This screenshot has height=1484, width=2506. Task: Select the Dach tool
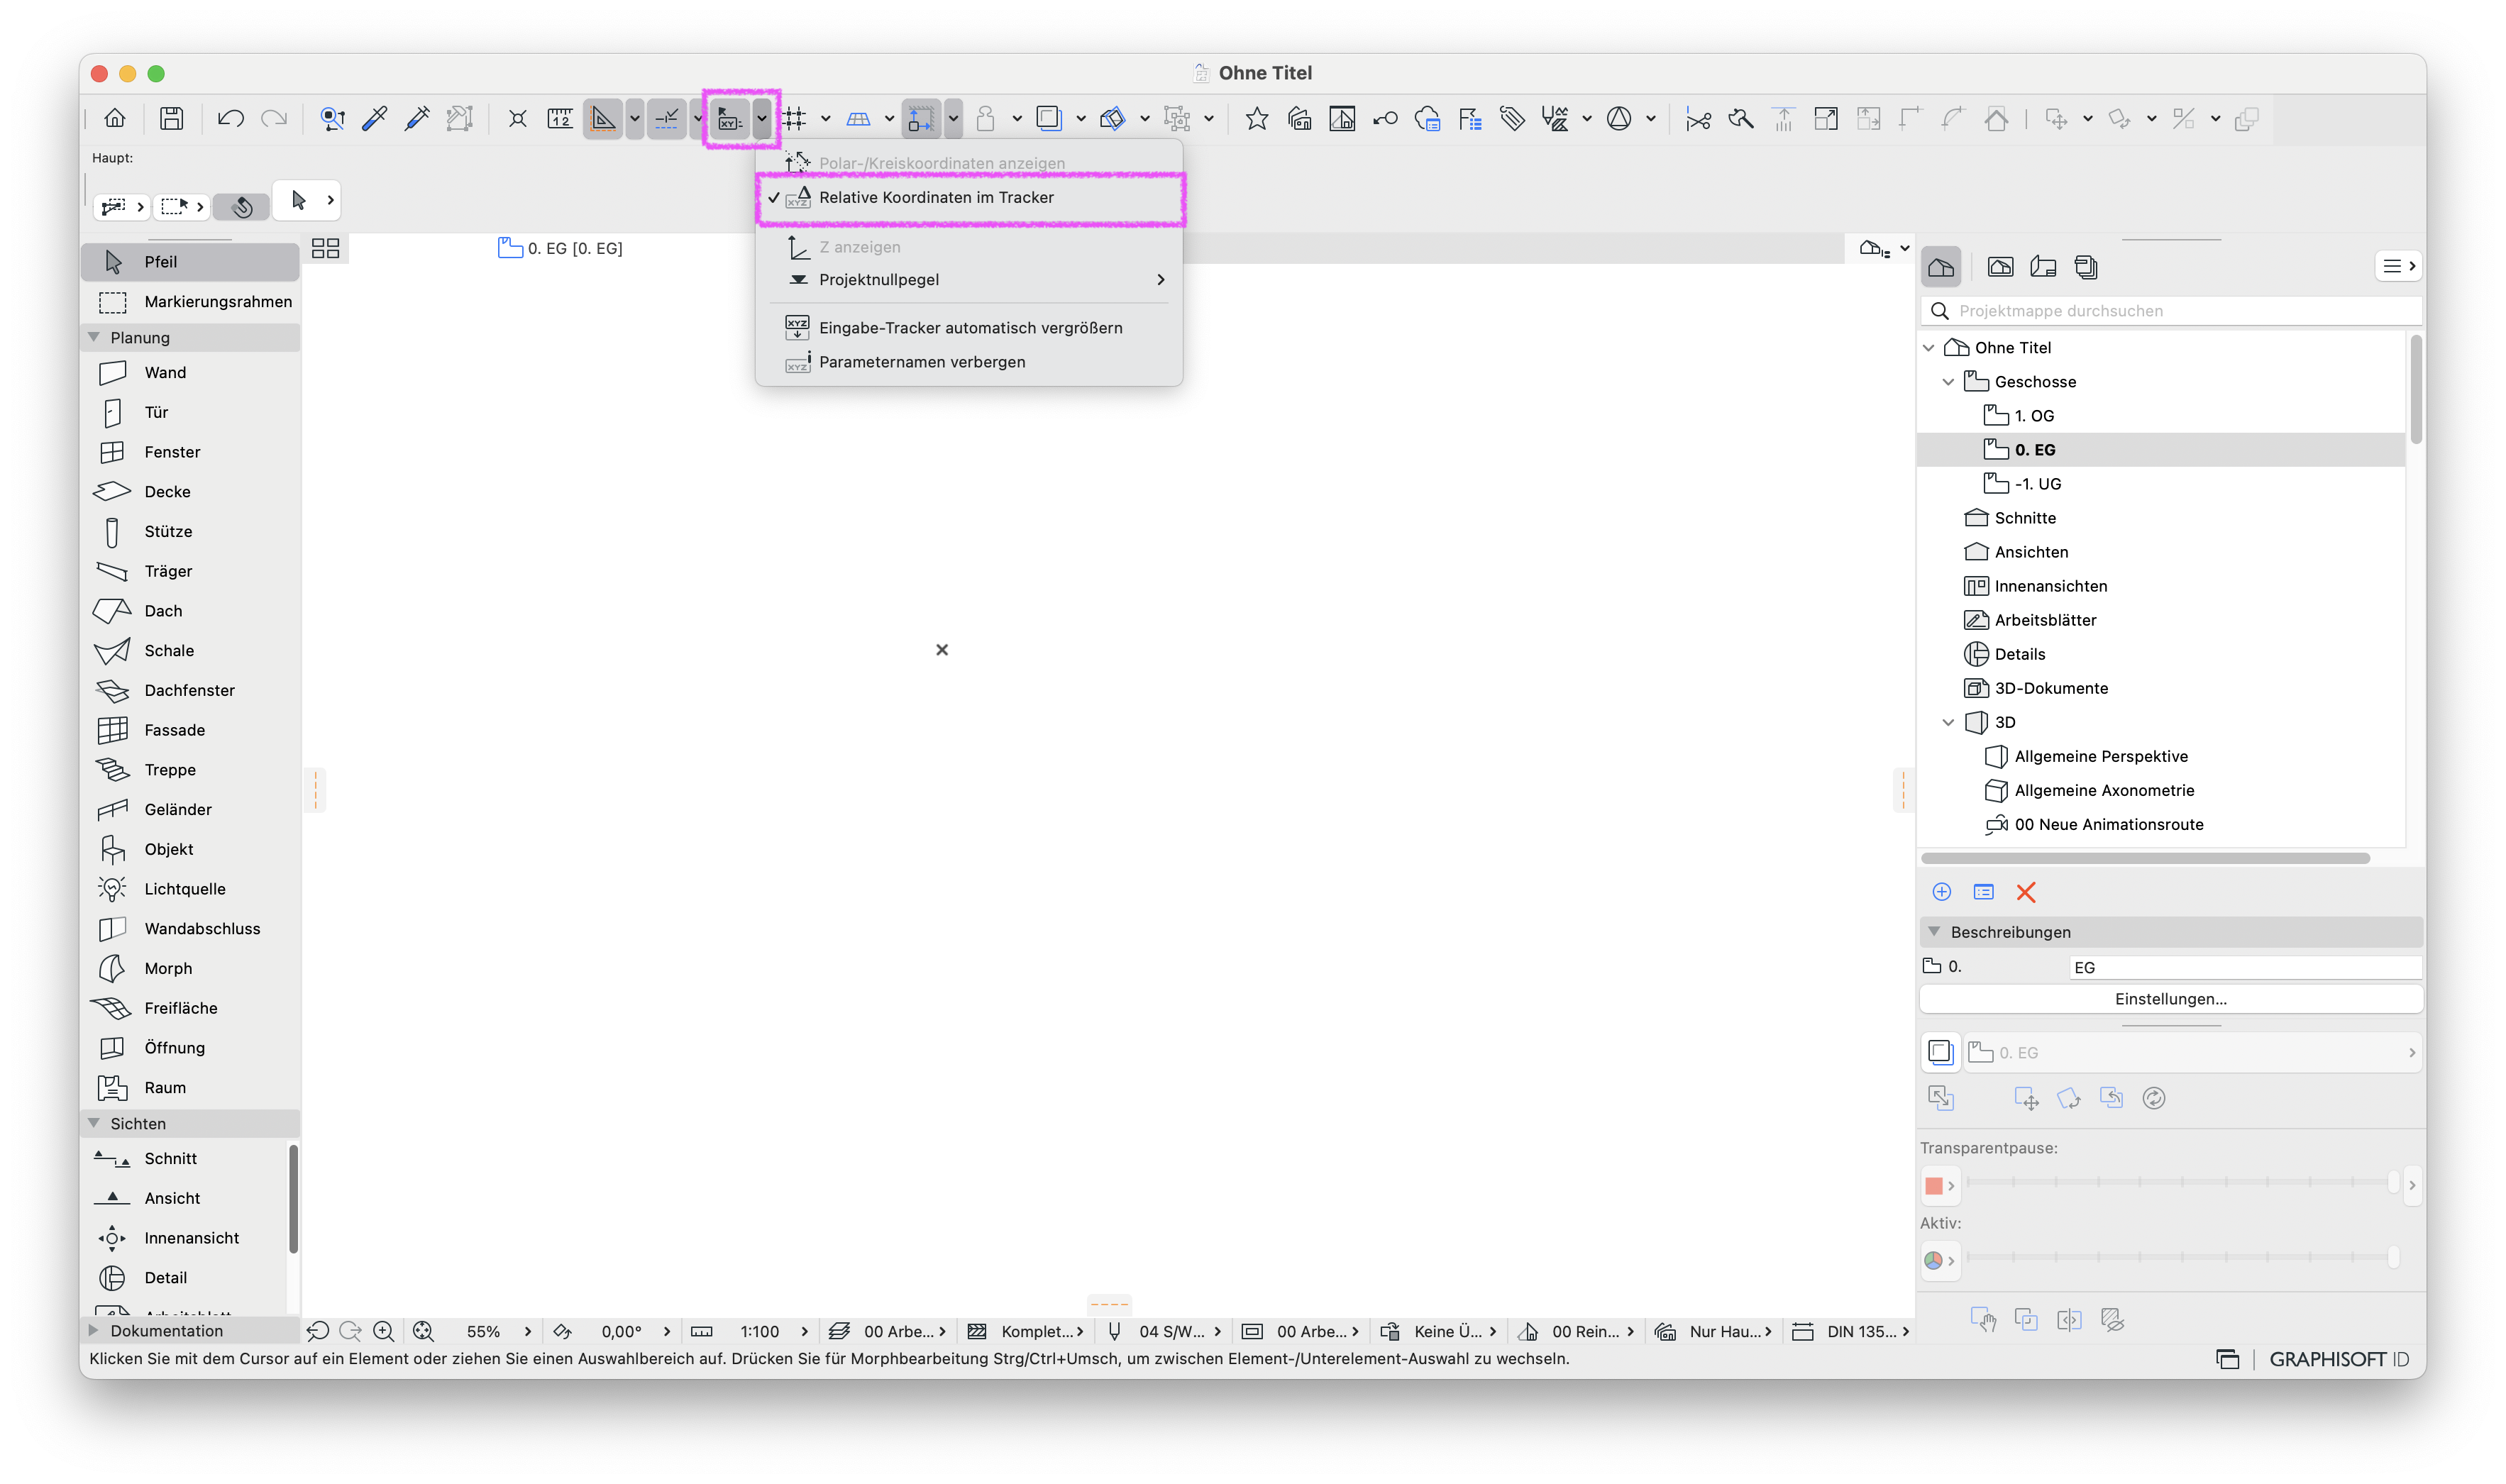coord(190,611)
